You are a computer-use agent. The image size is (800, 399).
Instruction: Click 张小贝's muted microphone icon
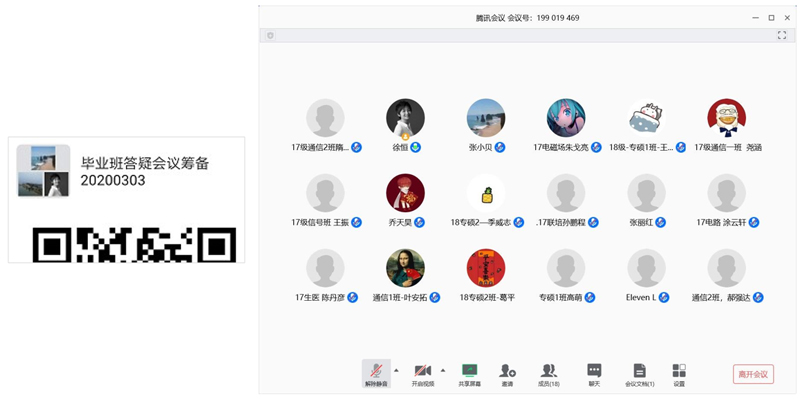tap(500, 147)
